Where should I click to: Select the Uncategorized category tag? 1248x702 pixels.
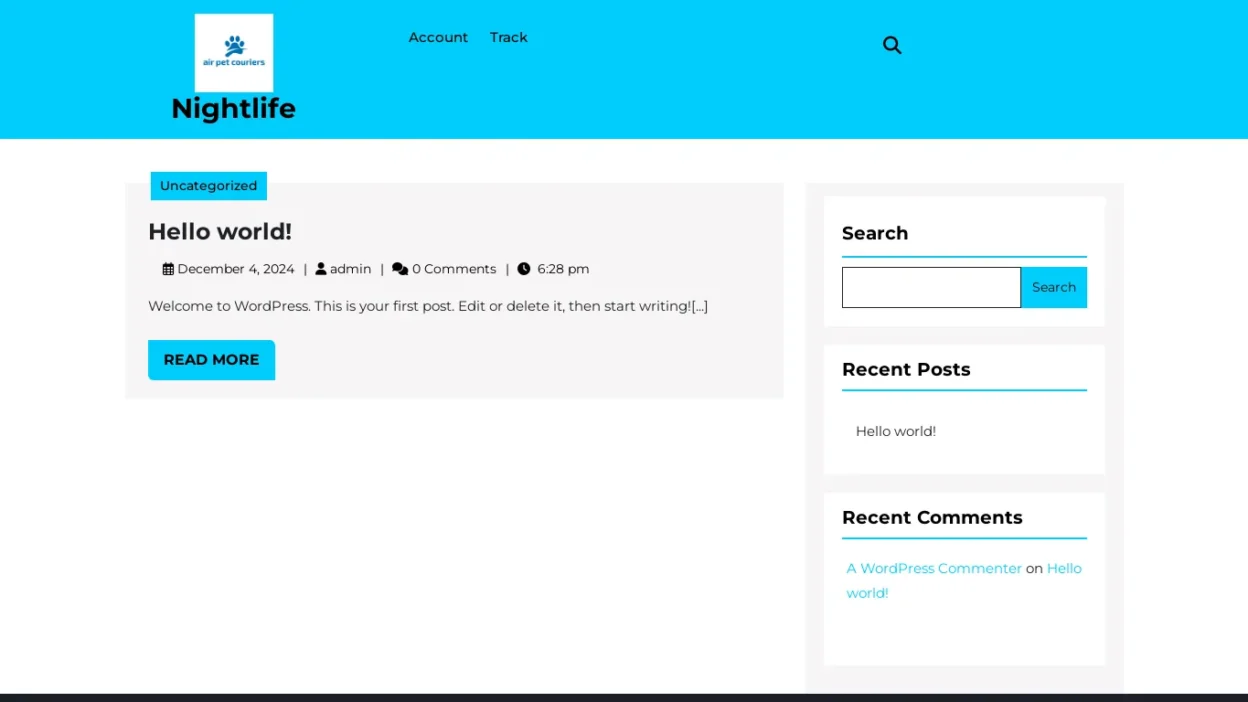208,186
